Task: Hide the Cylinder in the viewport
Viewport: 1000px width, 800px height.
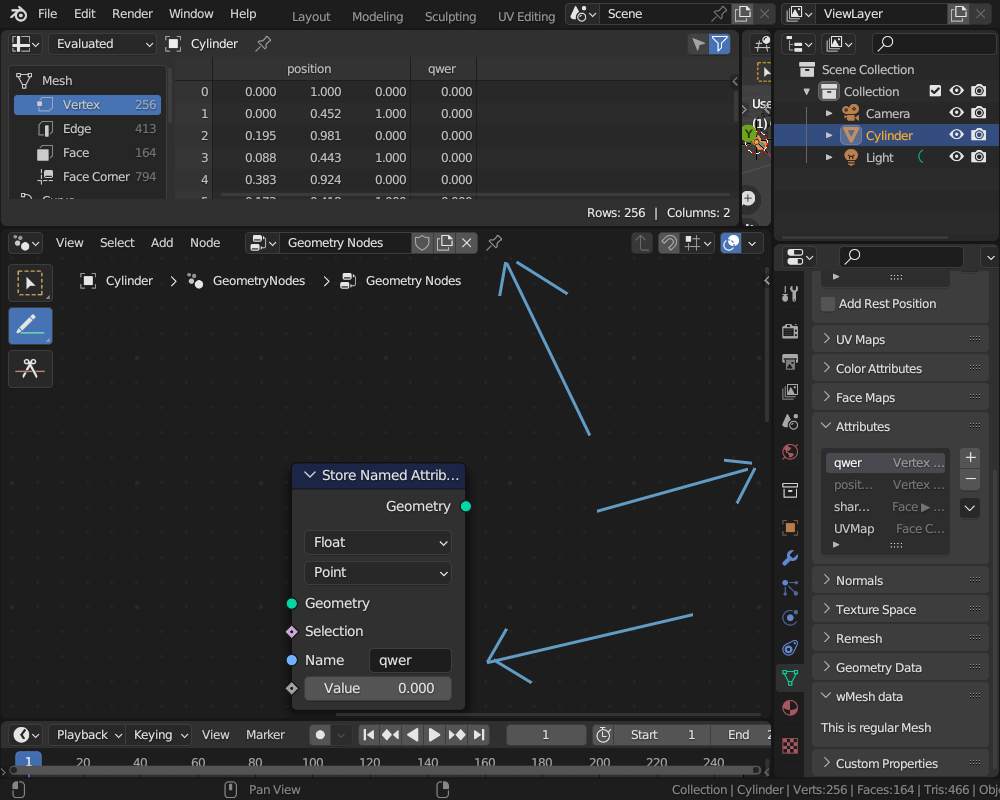Action: point(956,135)
